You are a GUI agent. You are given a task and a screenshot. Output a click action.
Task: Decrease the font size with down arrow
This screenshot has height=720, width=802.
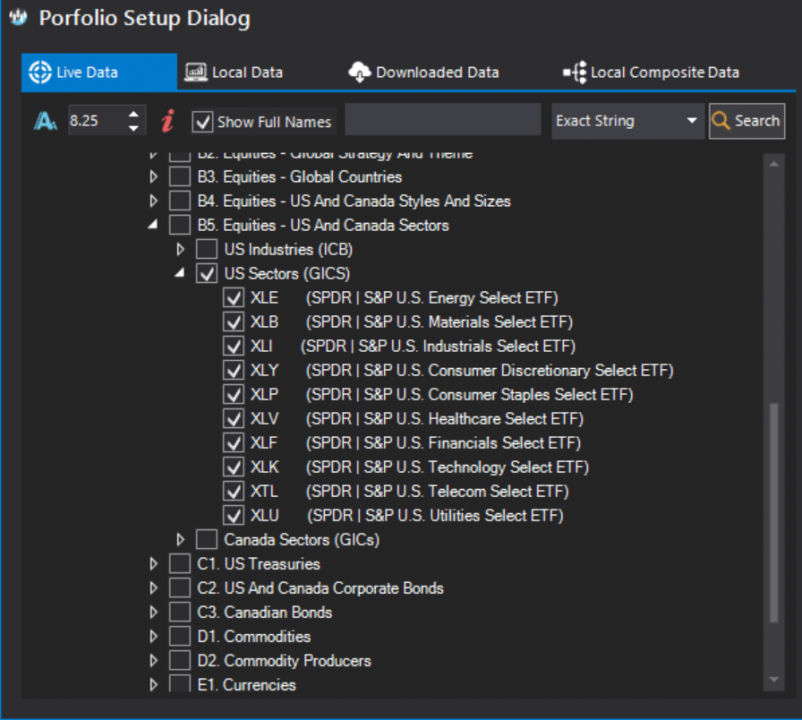(x=133, y=128)
